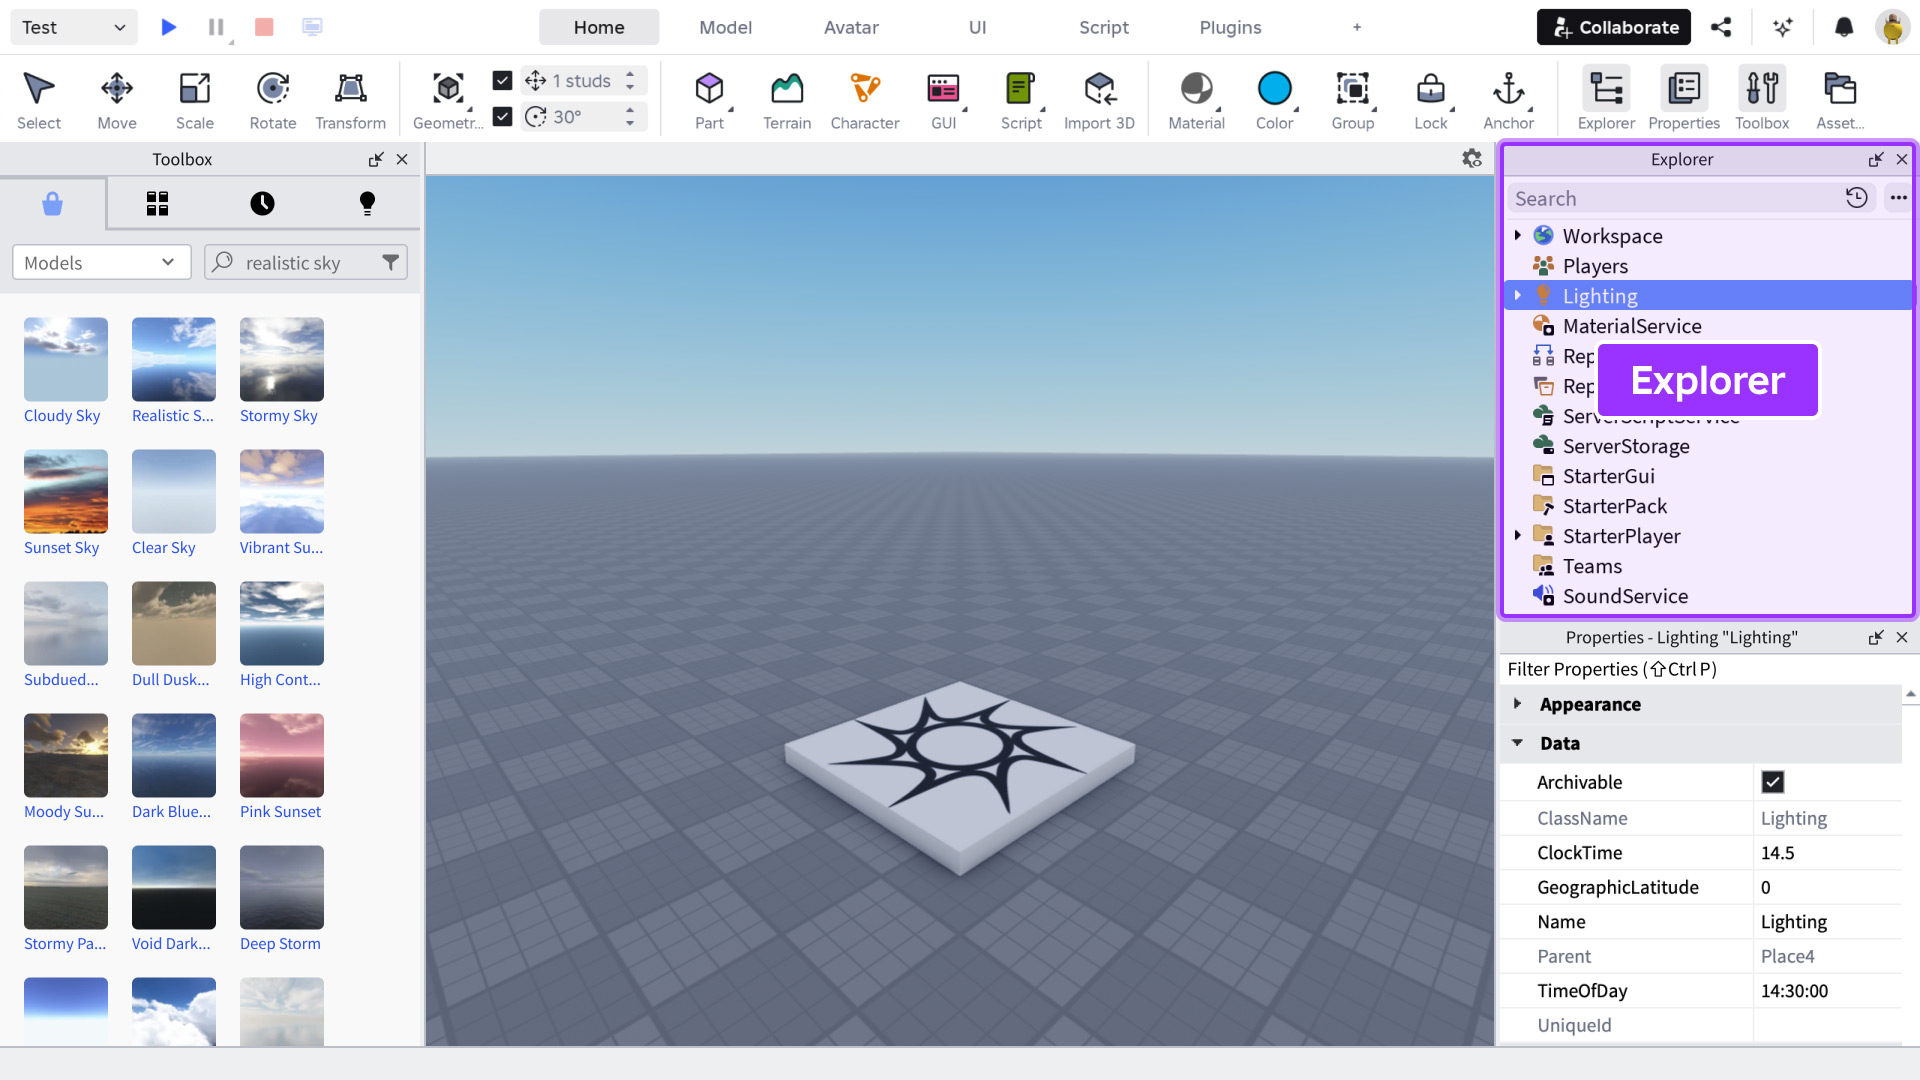Open the Plugins ribbon tab
The height and width of the screenshot is (1080, 1920).
point(1230,27)
